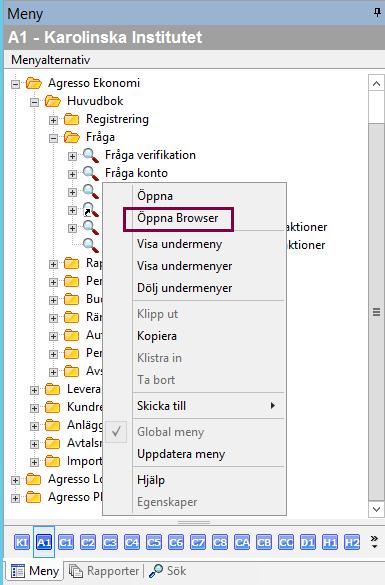
Task: Switch to the C1 client icon
Action: (x=66, y=542)
